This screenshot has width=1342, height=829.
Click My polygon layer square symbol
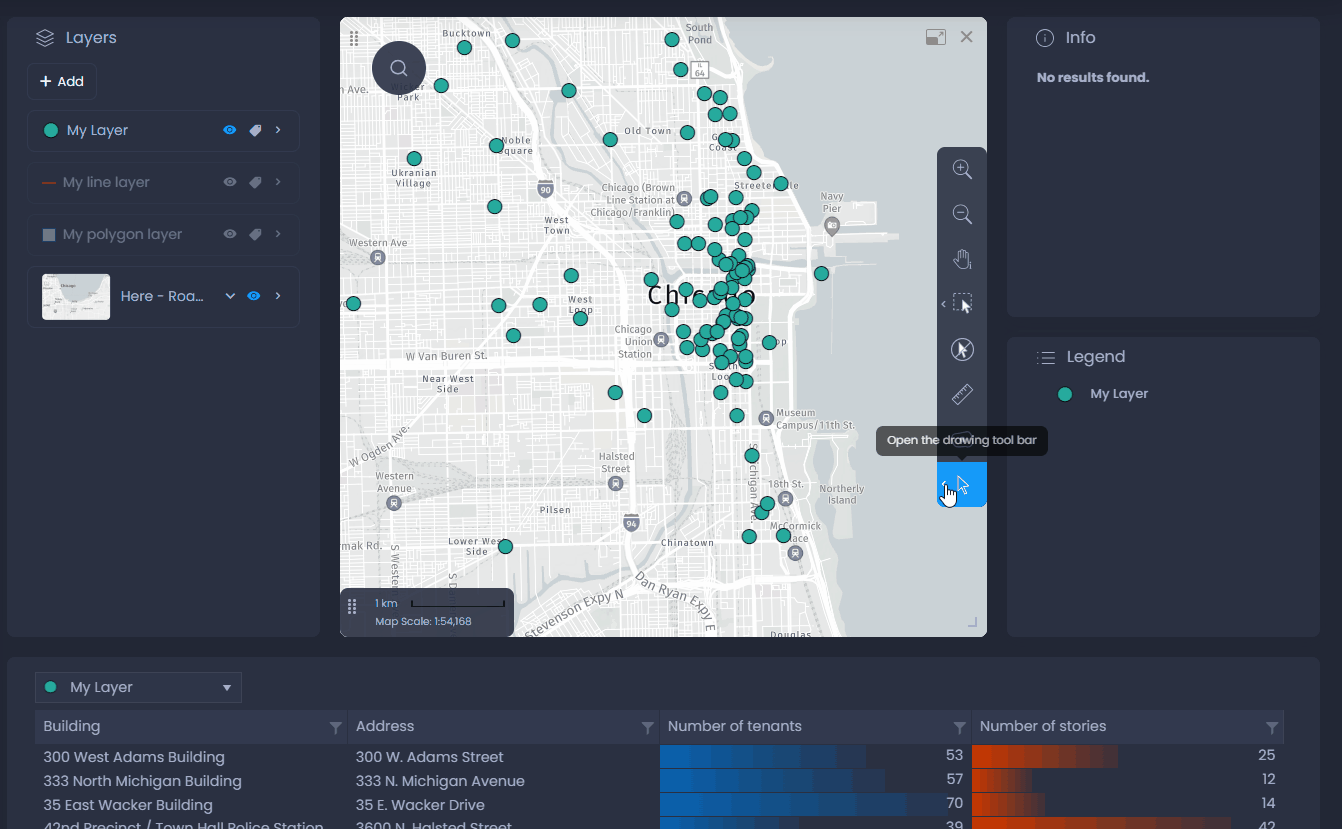(x=49, y=235)
